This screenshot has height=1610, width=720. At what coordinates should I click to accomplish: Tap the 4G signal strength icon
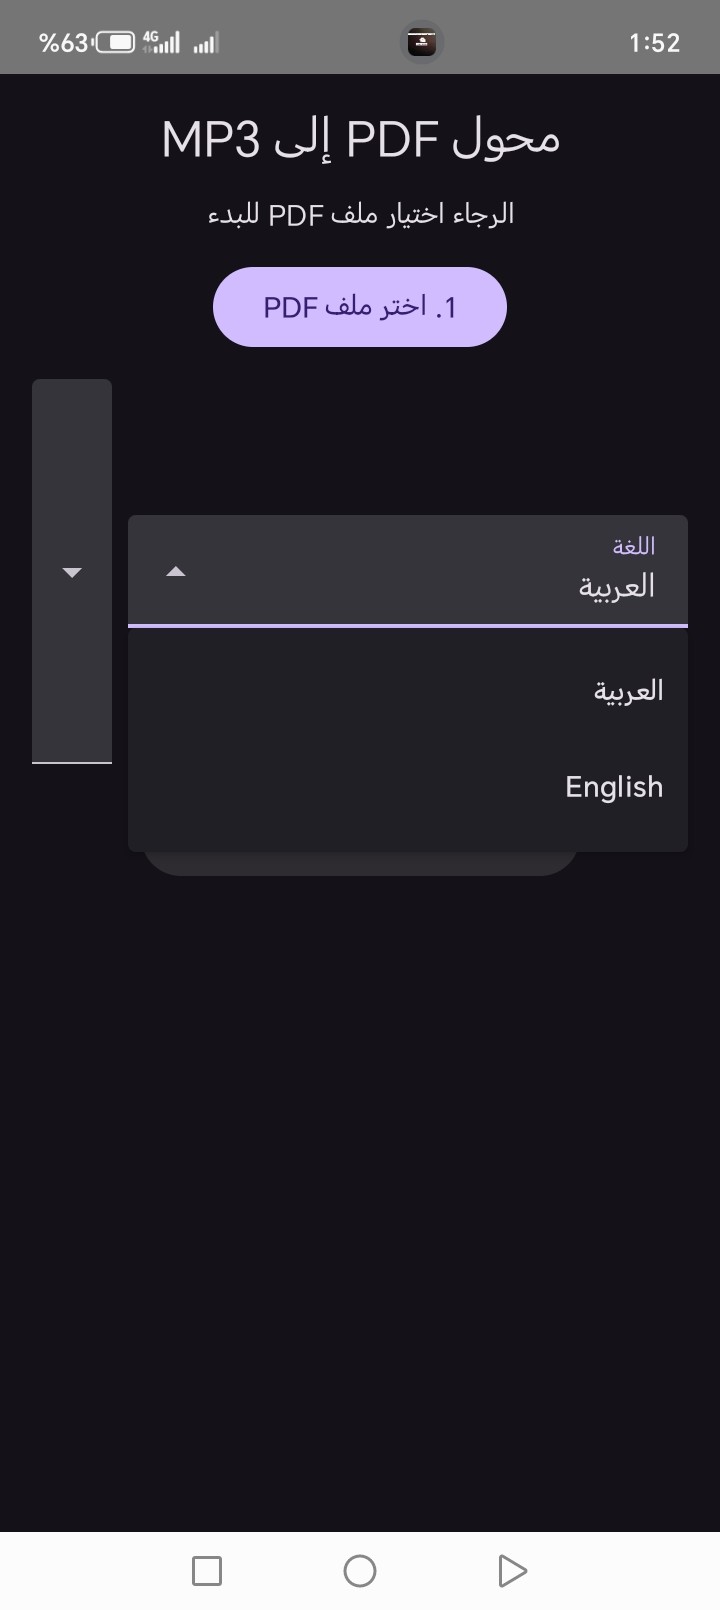[161, 42]
